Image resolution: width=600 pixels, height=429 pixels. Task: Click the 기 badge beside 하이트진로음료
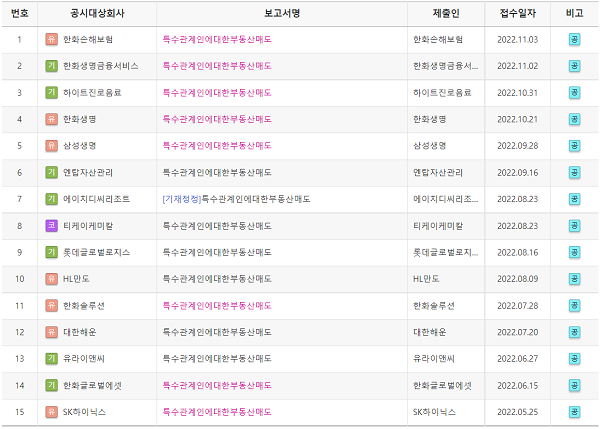[51, 92]
